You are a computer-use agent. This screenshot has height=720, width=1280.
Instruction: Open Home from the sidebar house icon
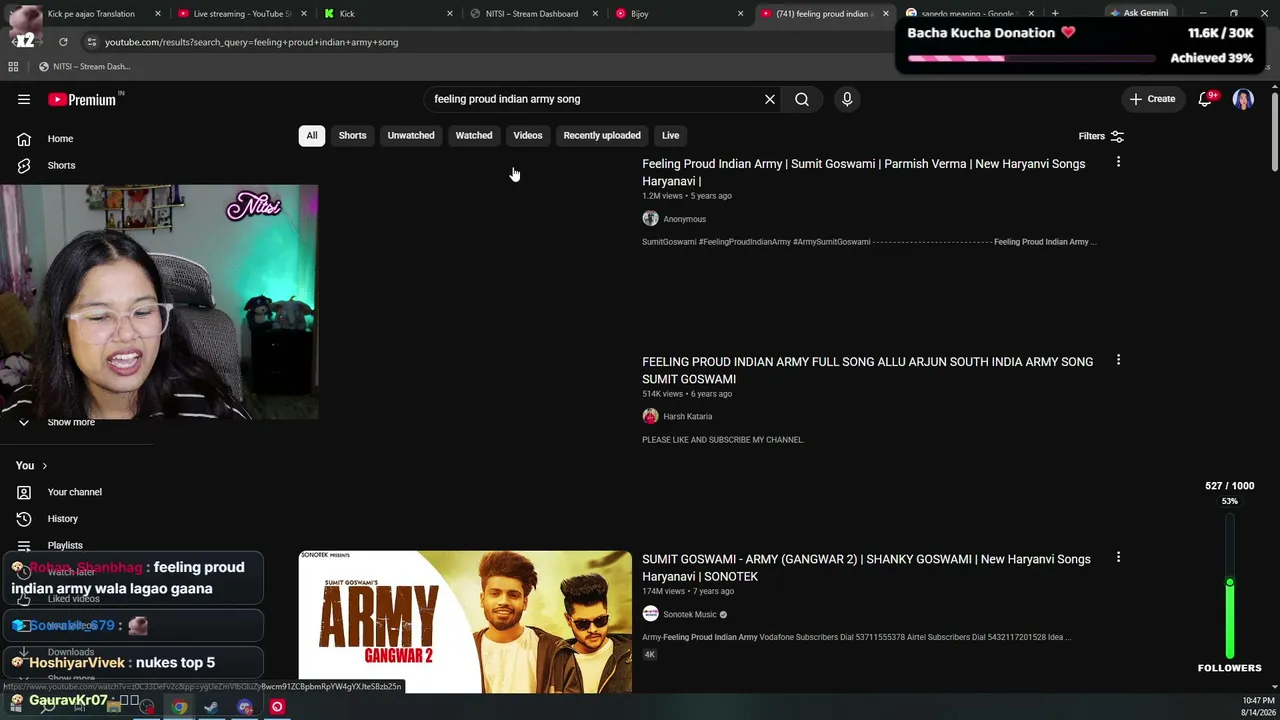point(24,139)
